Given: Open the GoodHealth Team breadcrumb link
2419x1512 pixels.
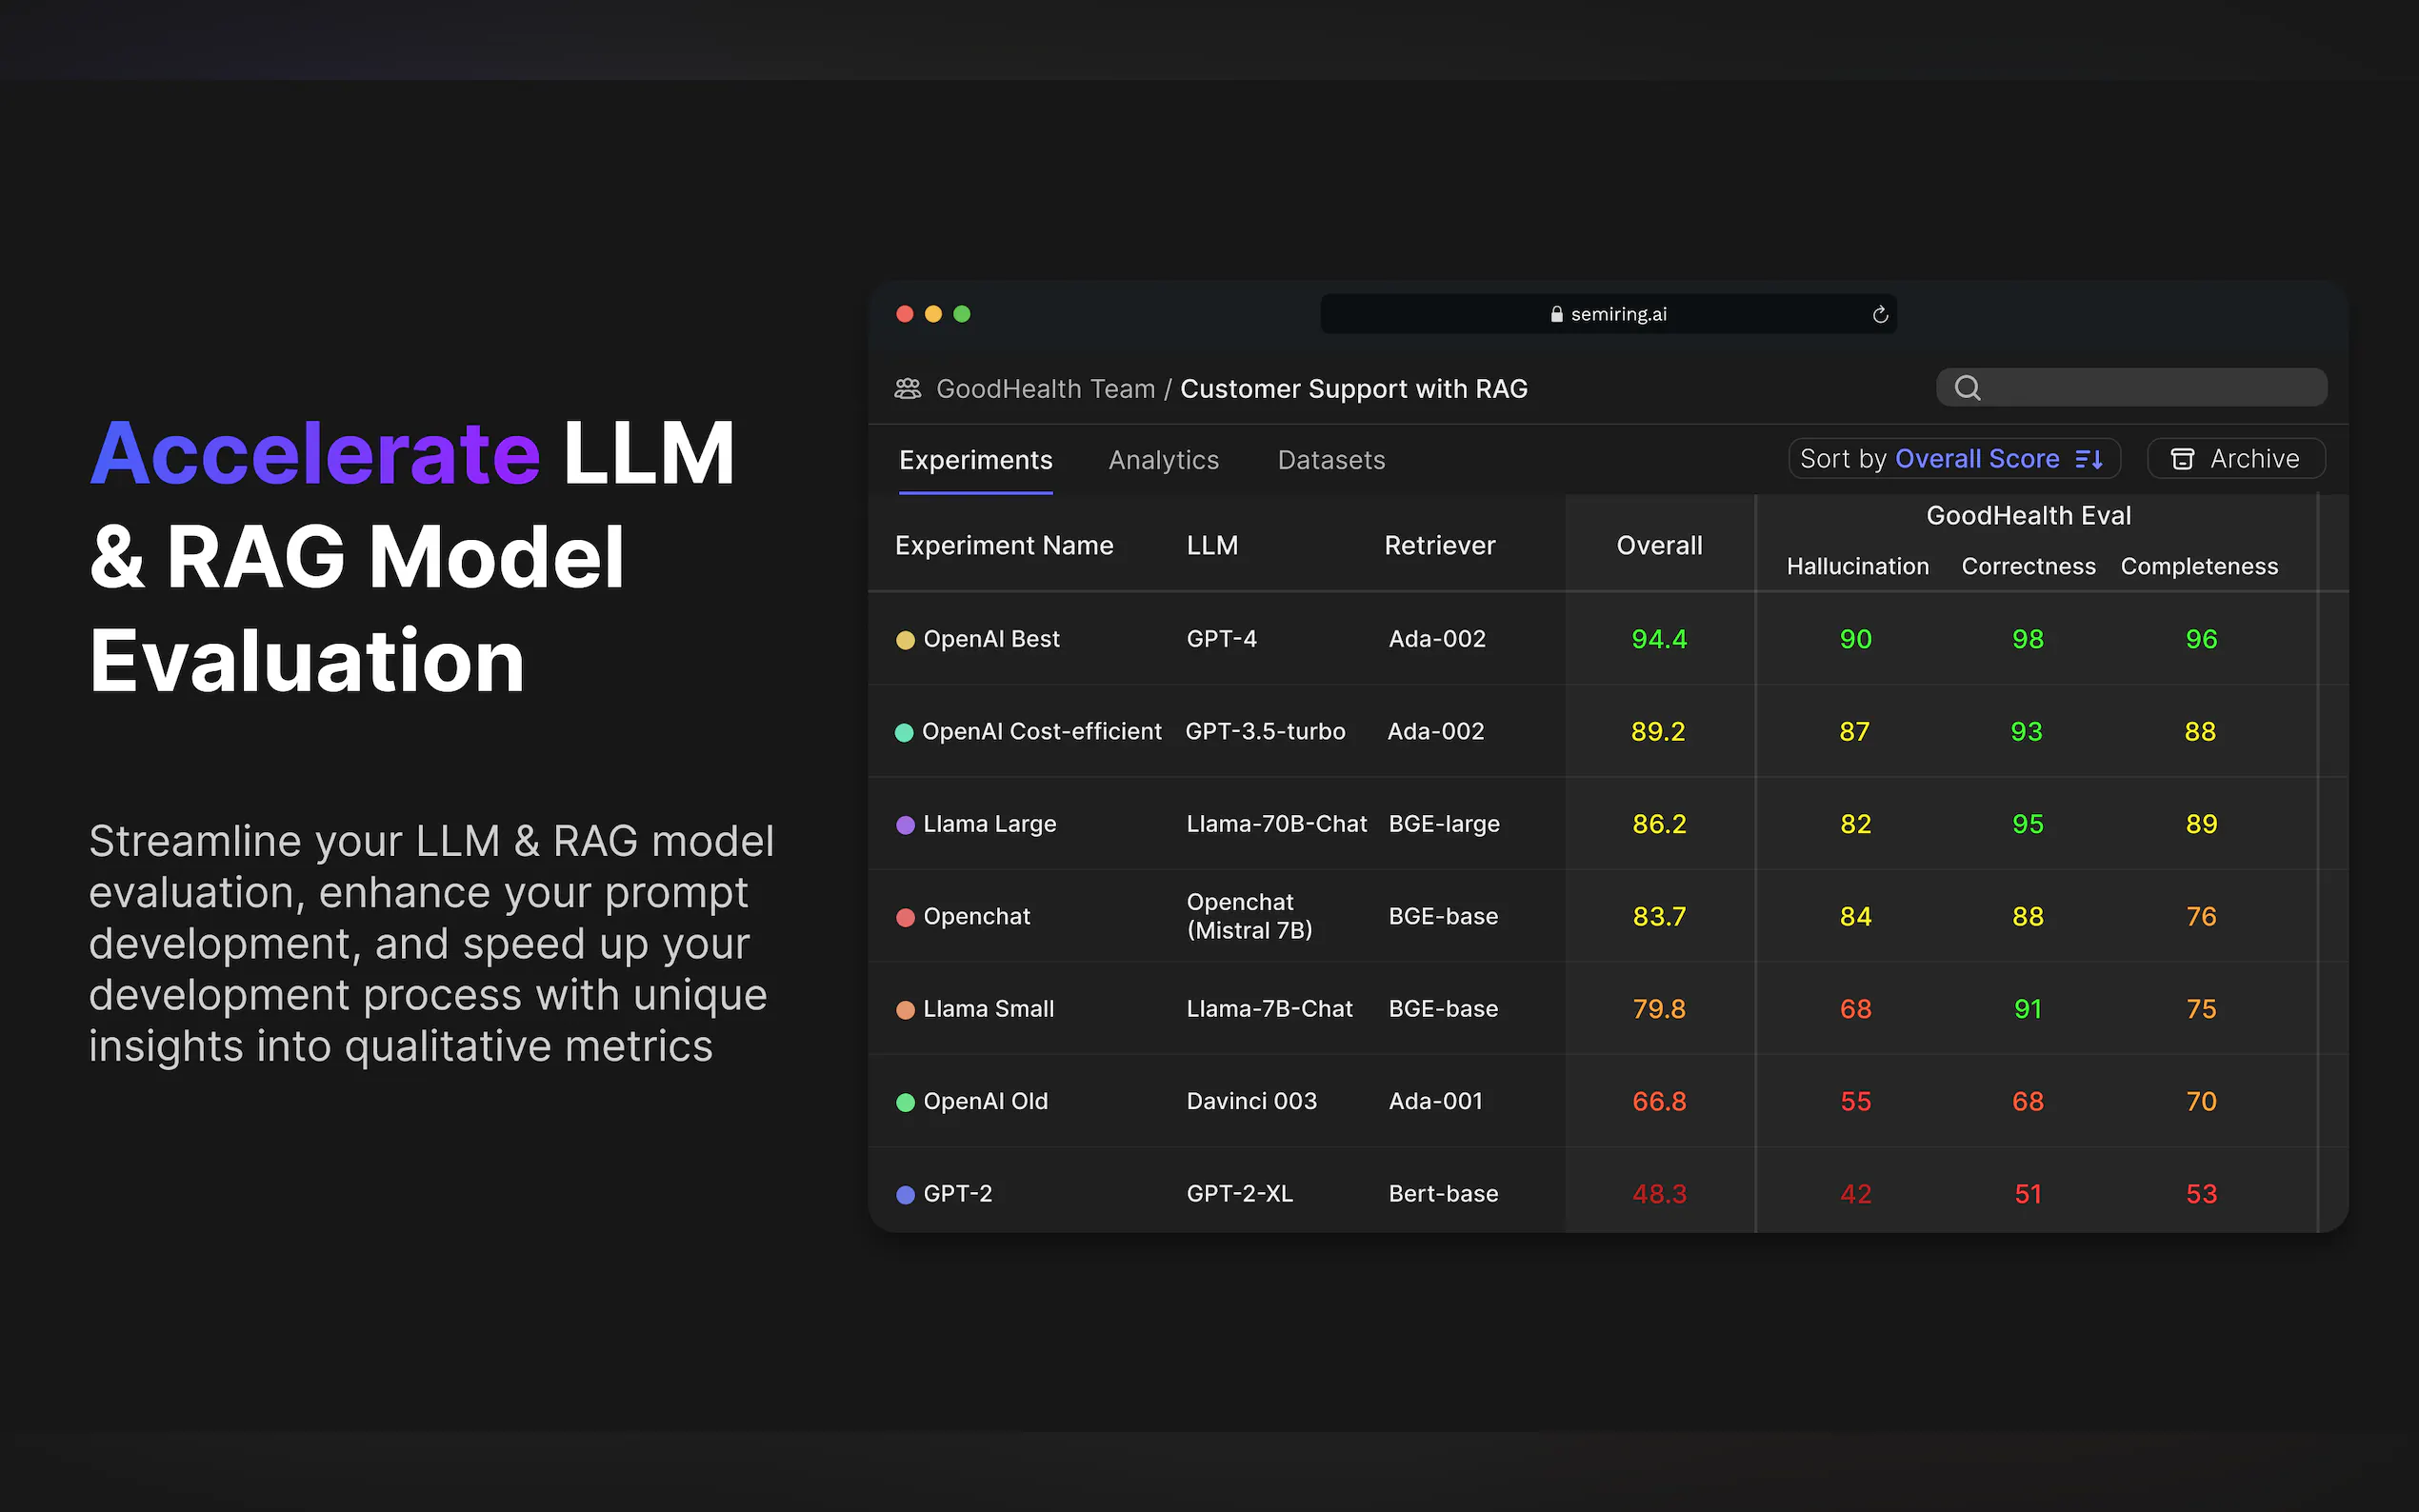Looking at the screenshot, I should (x=1045, y=389).
